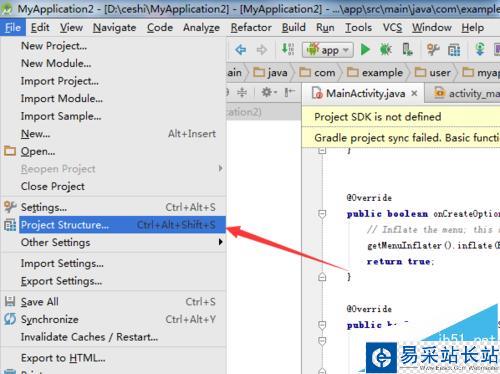The height and width of the screenshot is (374, 500).
Task: Open the Run menu
Action: click(x=325, y=27)
